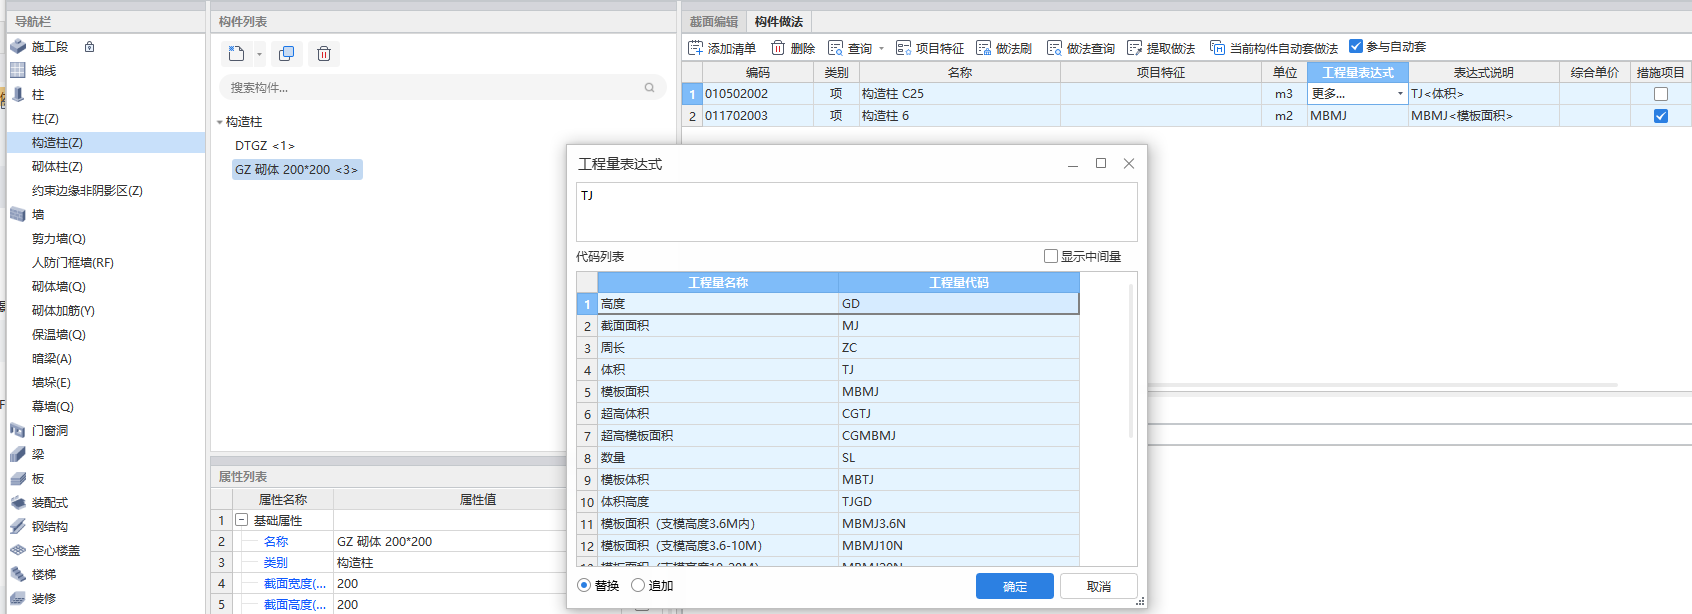This screenshot has width=1692, height=614.
Task: Click 做法查询 toolbar button
Action: 1081,48
